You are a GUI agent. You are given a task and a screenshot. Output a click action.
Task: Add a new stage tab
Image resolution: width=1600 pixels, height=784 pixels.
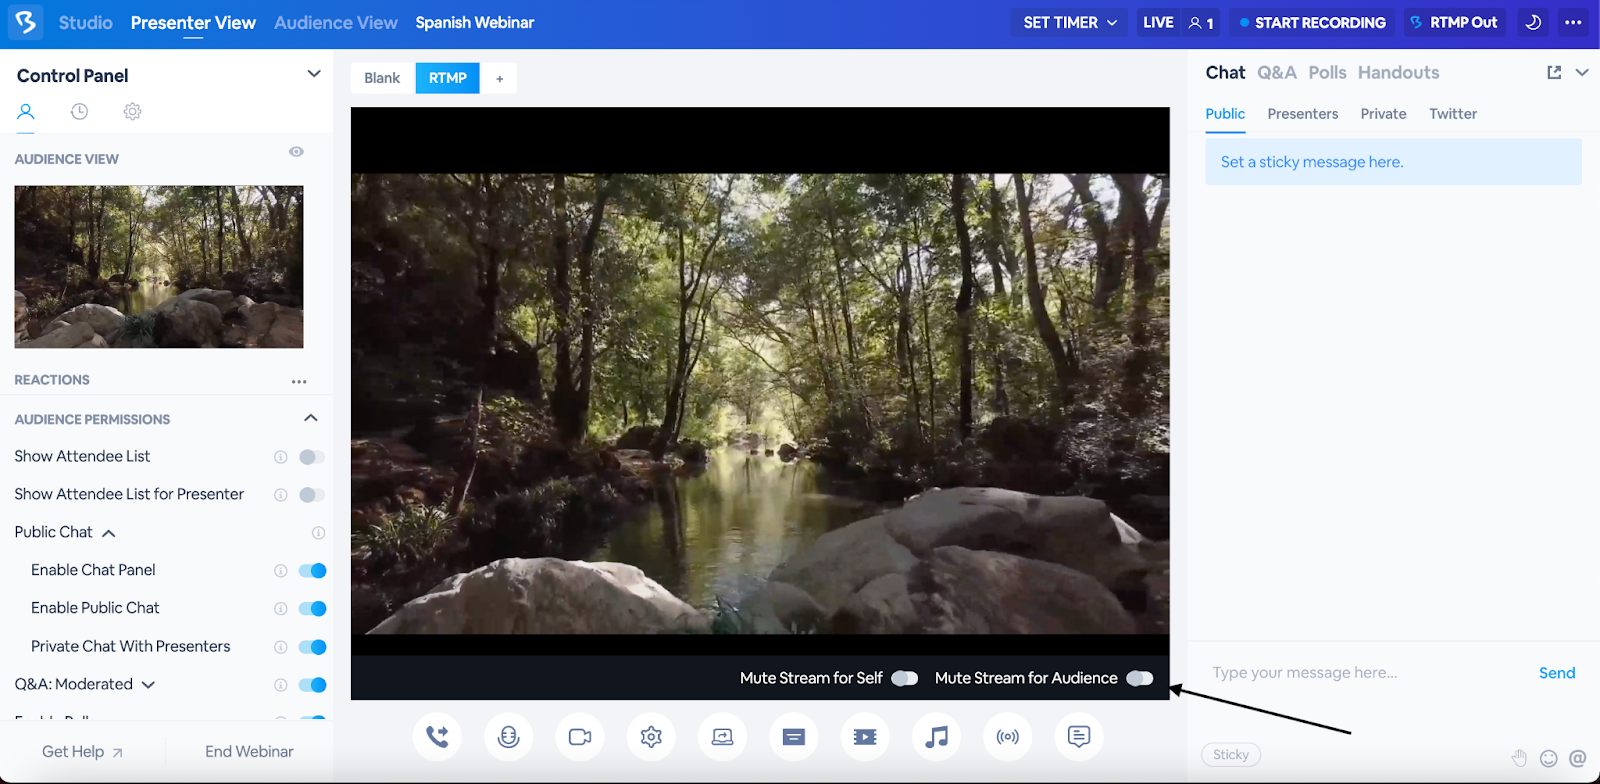point(499,78)
